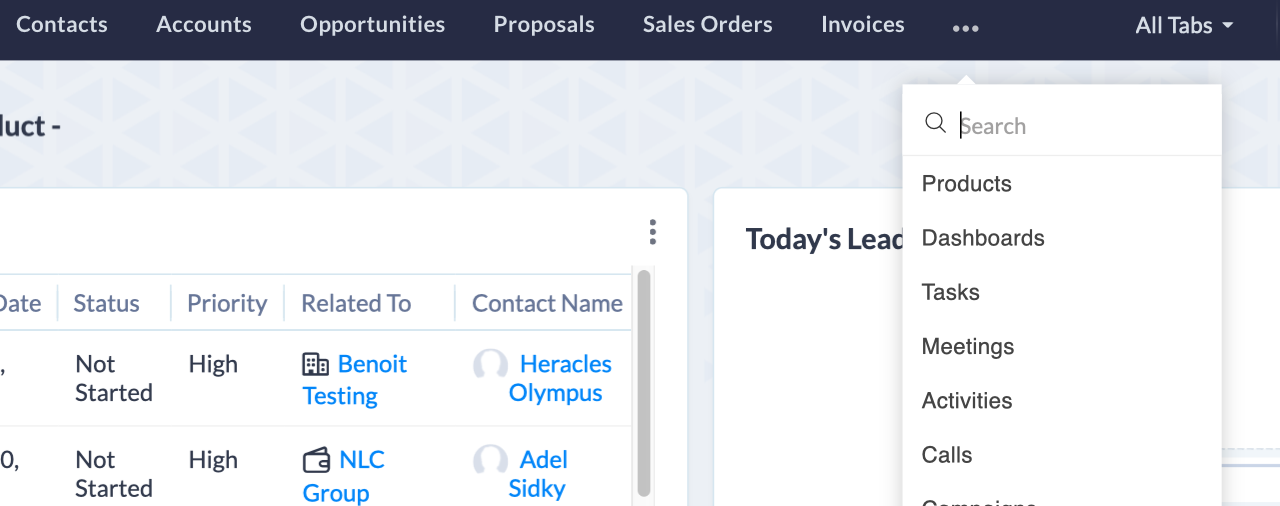The width and height of the screenshot is (1280, 506).
Task: Click the vertical ellipsis on tasks panel
Action: pyautogui.click(x=652, y=232)
